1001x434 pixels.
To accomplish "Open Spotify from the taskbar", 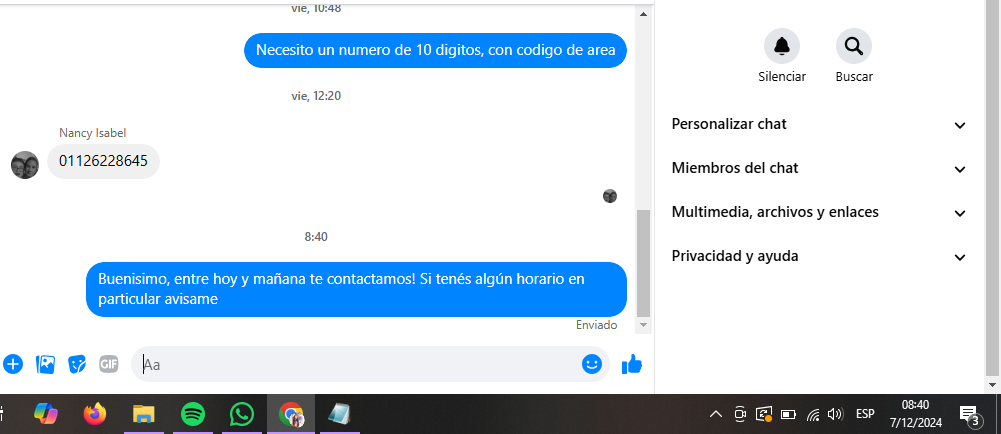I will point(193,414).
